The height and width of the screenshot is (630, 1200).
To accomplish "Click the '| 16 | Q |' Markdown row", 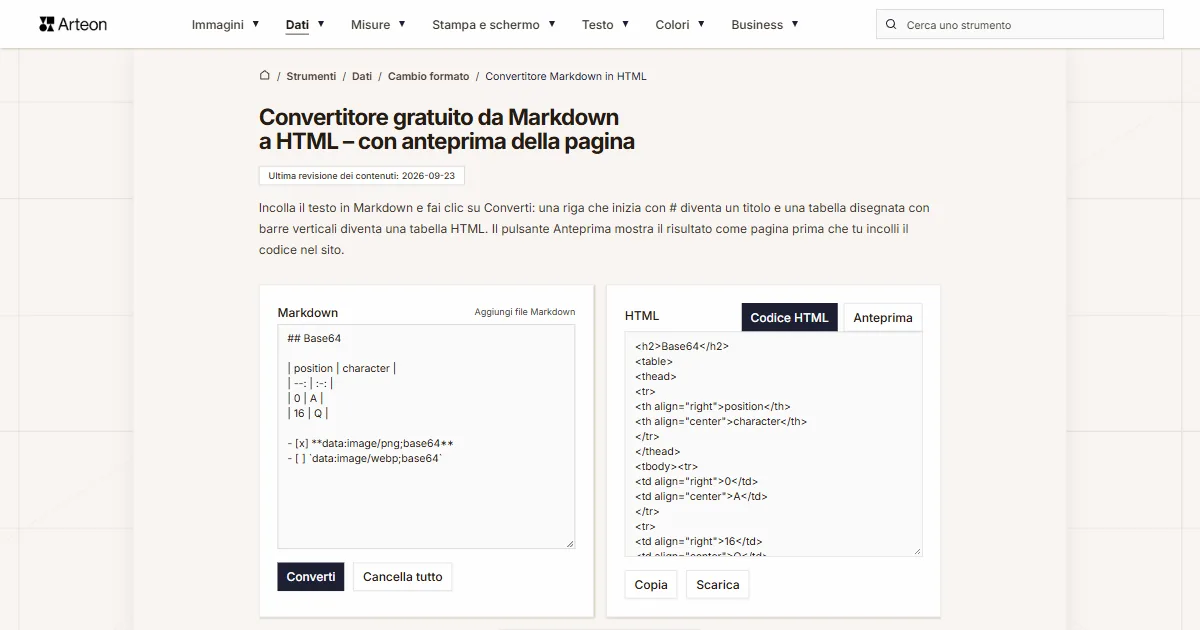I will point(308,413).
